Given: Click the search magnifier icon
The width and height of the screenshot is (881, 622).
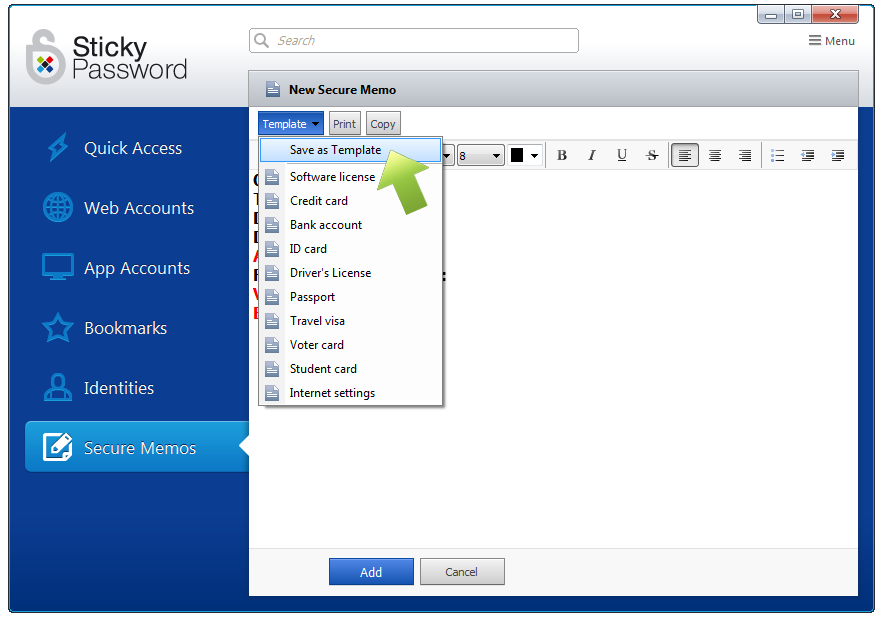Looking at the screenshot, I should [x=261, y=40].
